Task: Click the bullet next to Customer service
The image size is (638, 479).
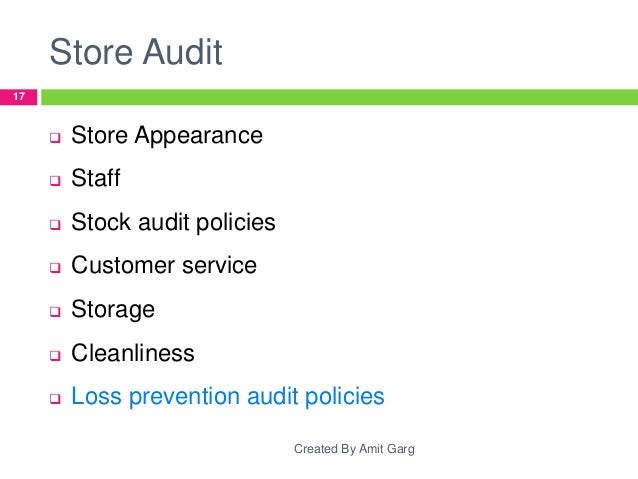Action: click(x=55, y=267)
